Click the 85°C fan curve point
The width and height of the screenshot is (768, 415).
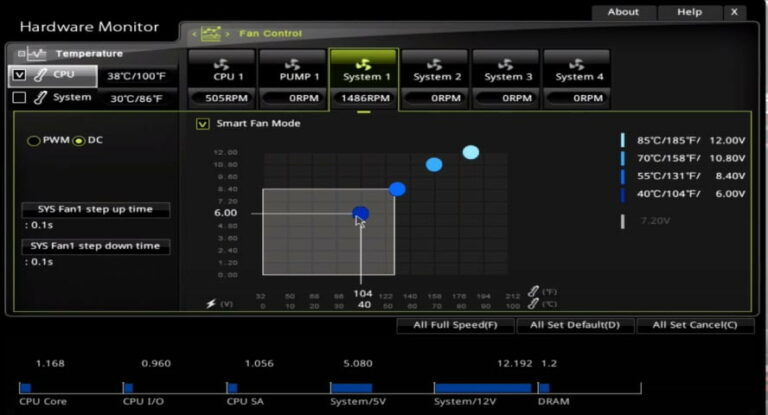click(x=471, y=152)
